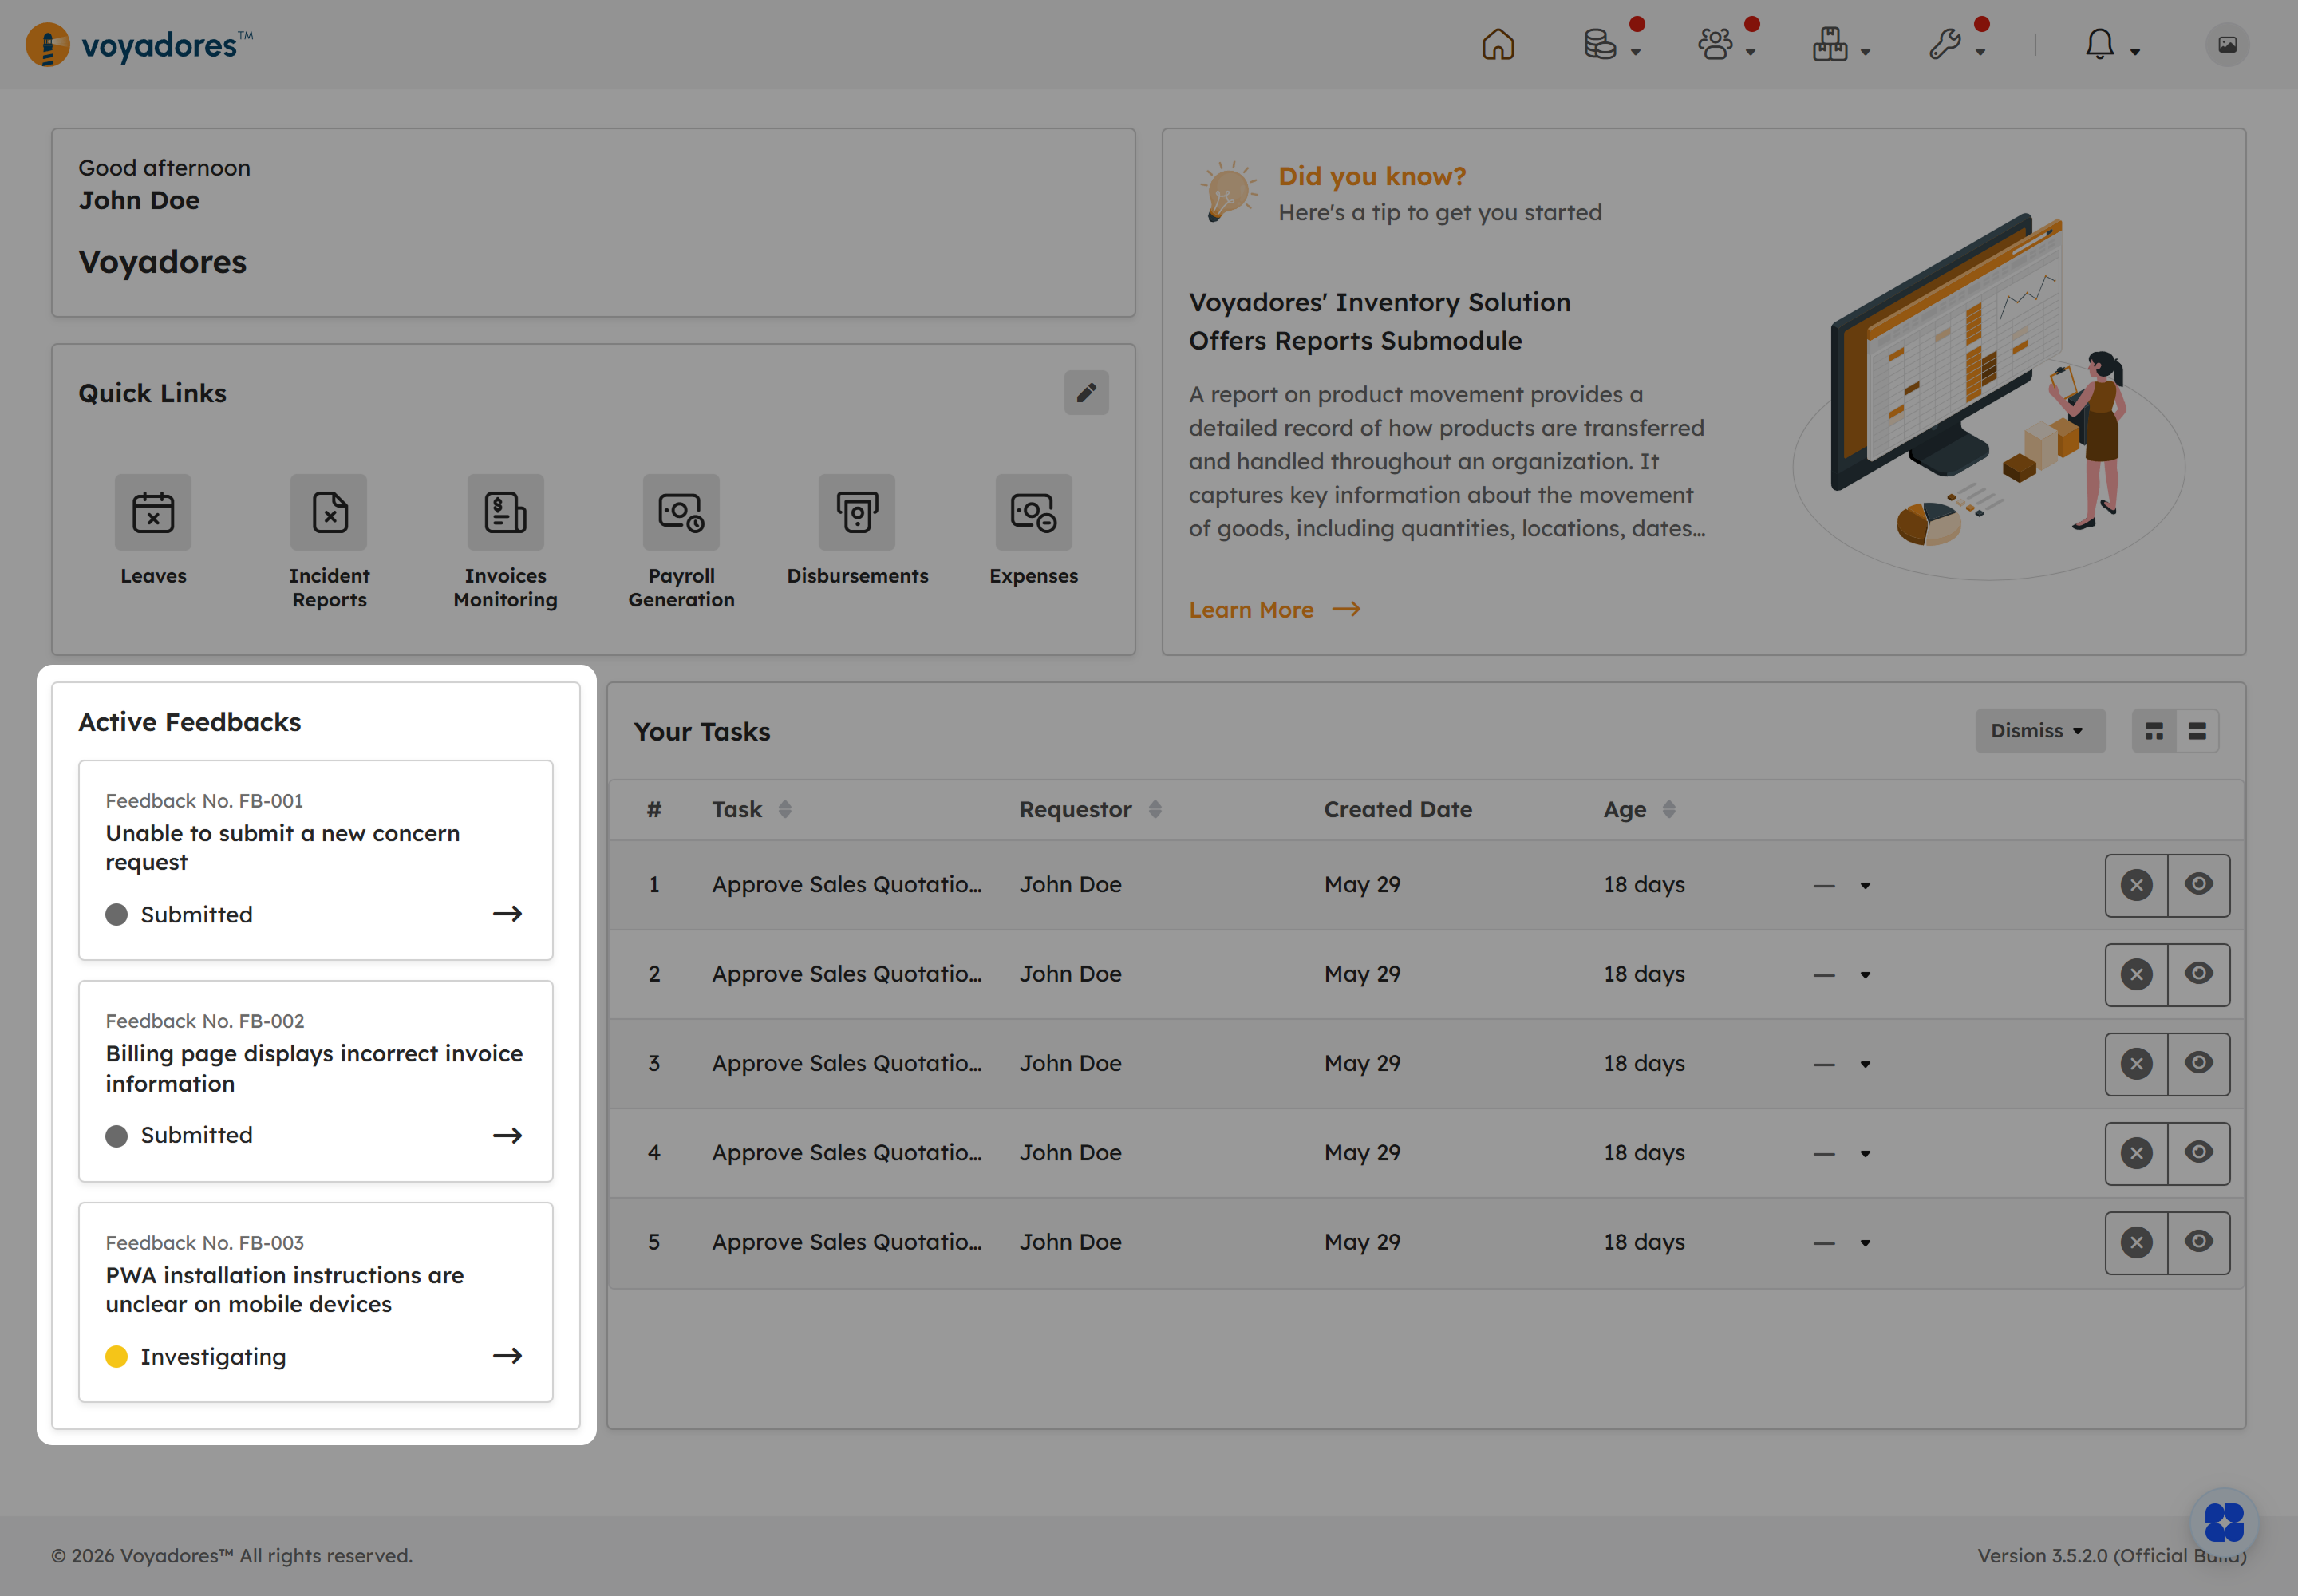Click the yellow Investigating status dot

coord(116,1357)
